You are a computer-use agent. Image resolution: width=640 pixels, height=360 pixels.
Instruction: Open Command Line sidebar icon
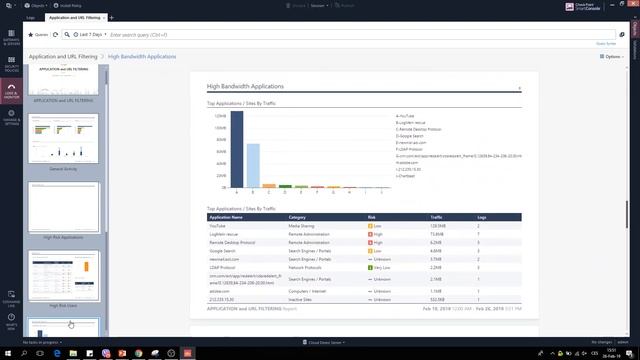(11, 299)
